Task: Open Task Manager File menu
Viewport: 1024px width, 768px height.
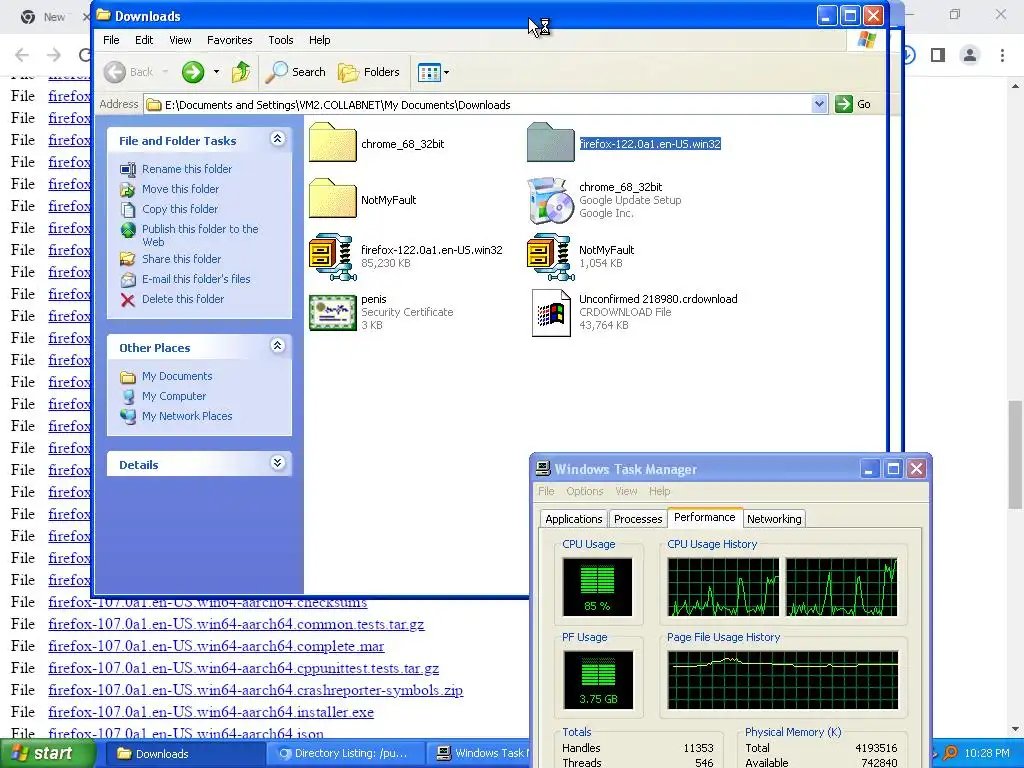Action: (x=546, y=491)
